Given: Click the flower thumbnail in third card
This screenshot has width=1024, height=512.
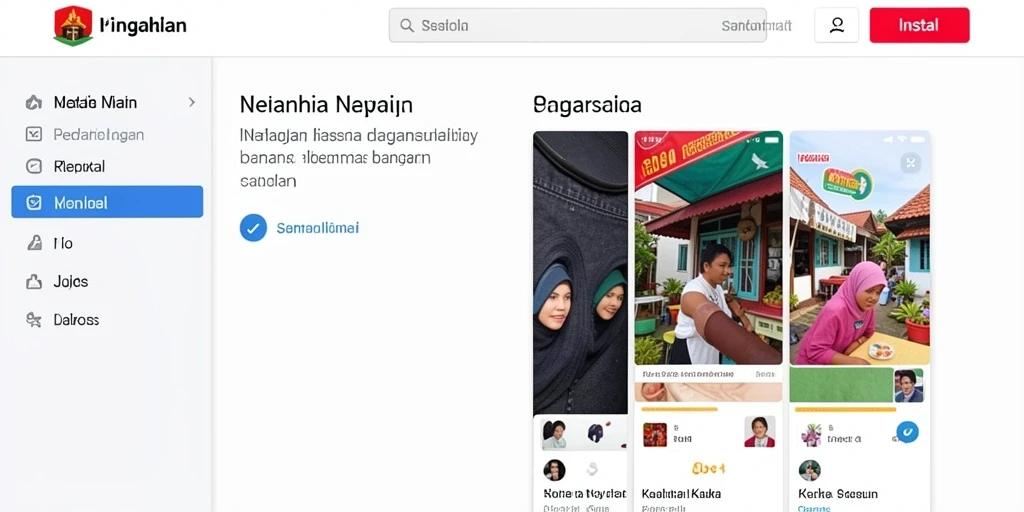Looking at the screenshot, I should tap(811, 434).
